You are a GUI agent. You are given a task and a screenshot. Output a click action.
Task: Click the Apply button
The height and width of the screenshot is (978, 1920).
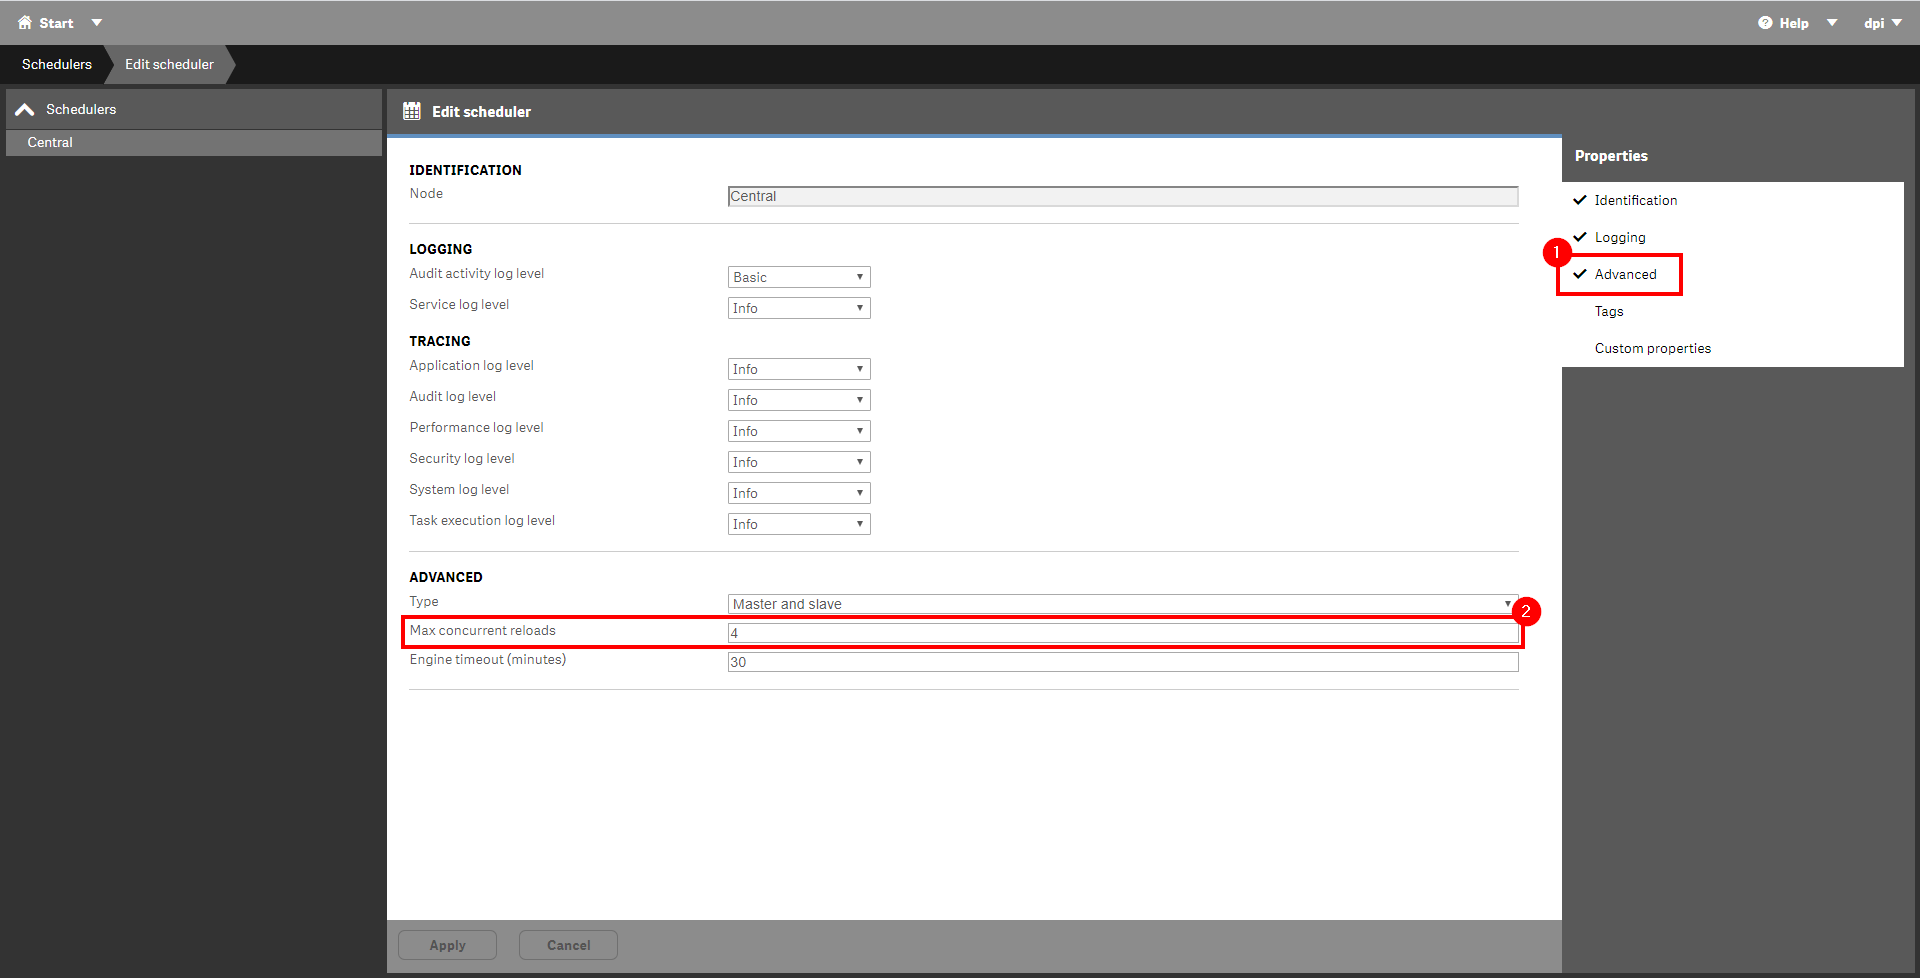447,945
